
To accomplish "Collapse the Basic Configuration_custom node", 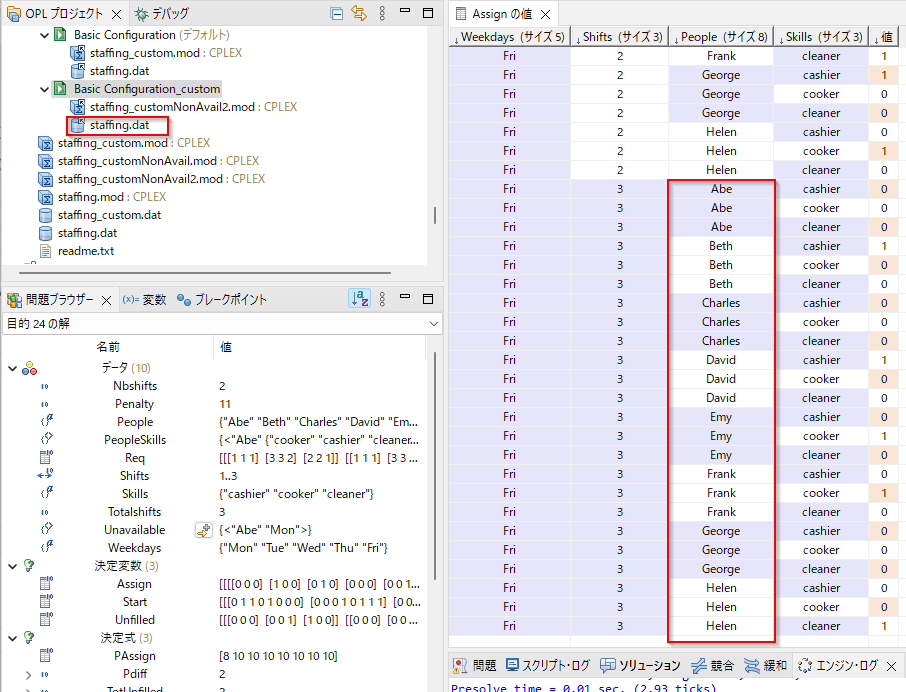I will 44,89.
